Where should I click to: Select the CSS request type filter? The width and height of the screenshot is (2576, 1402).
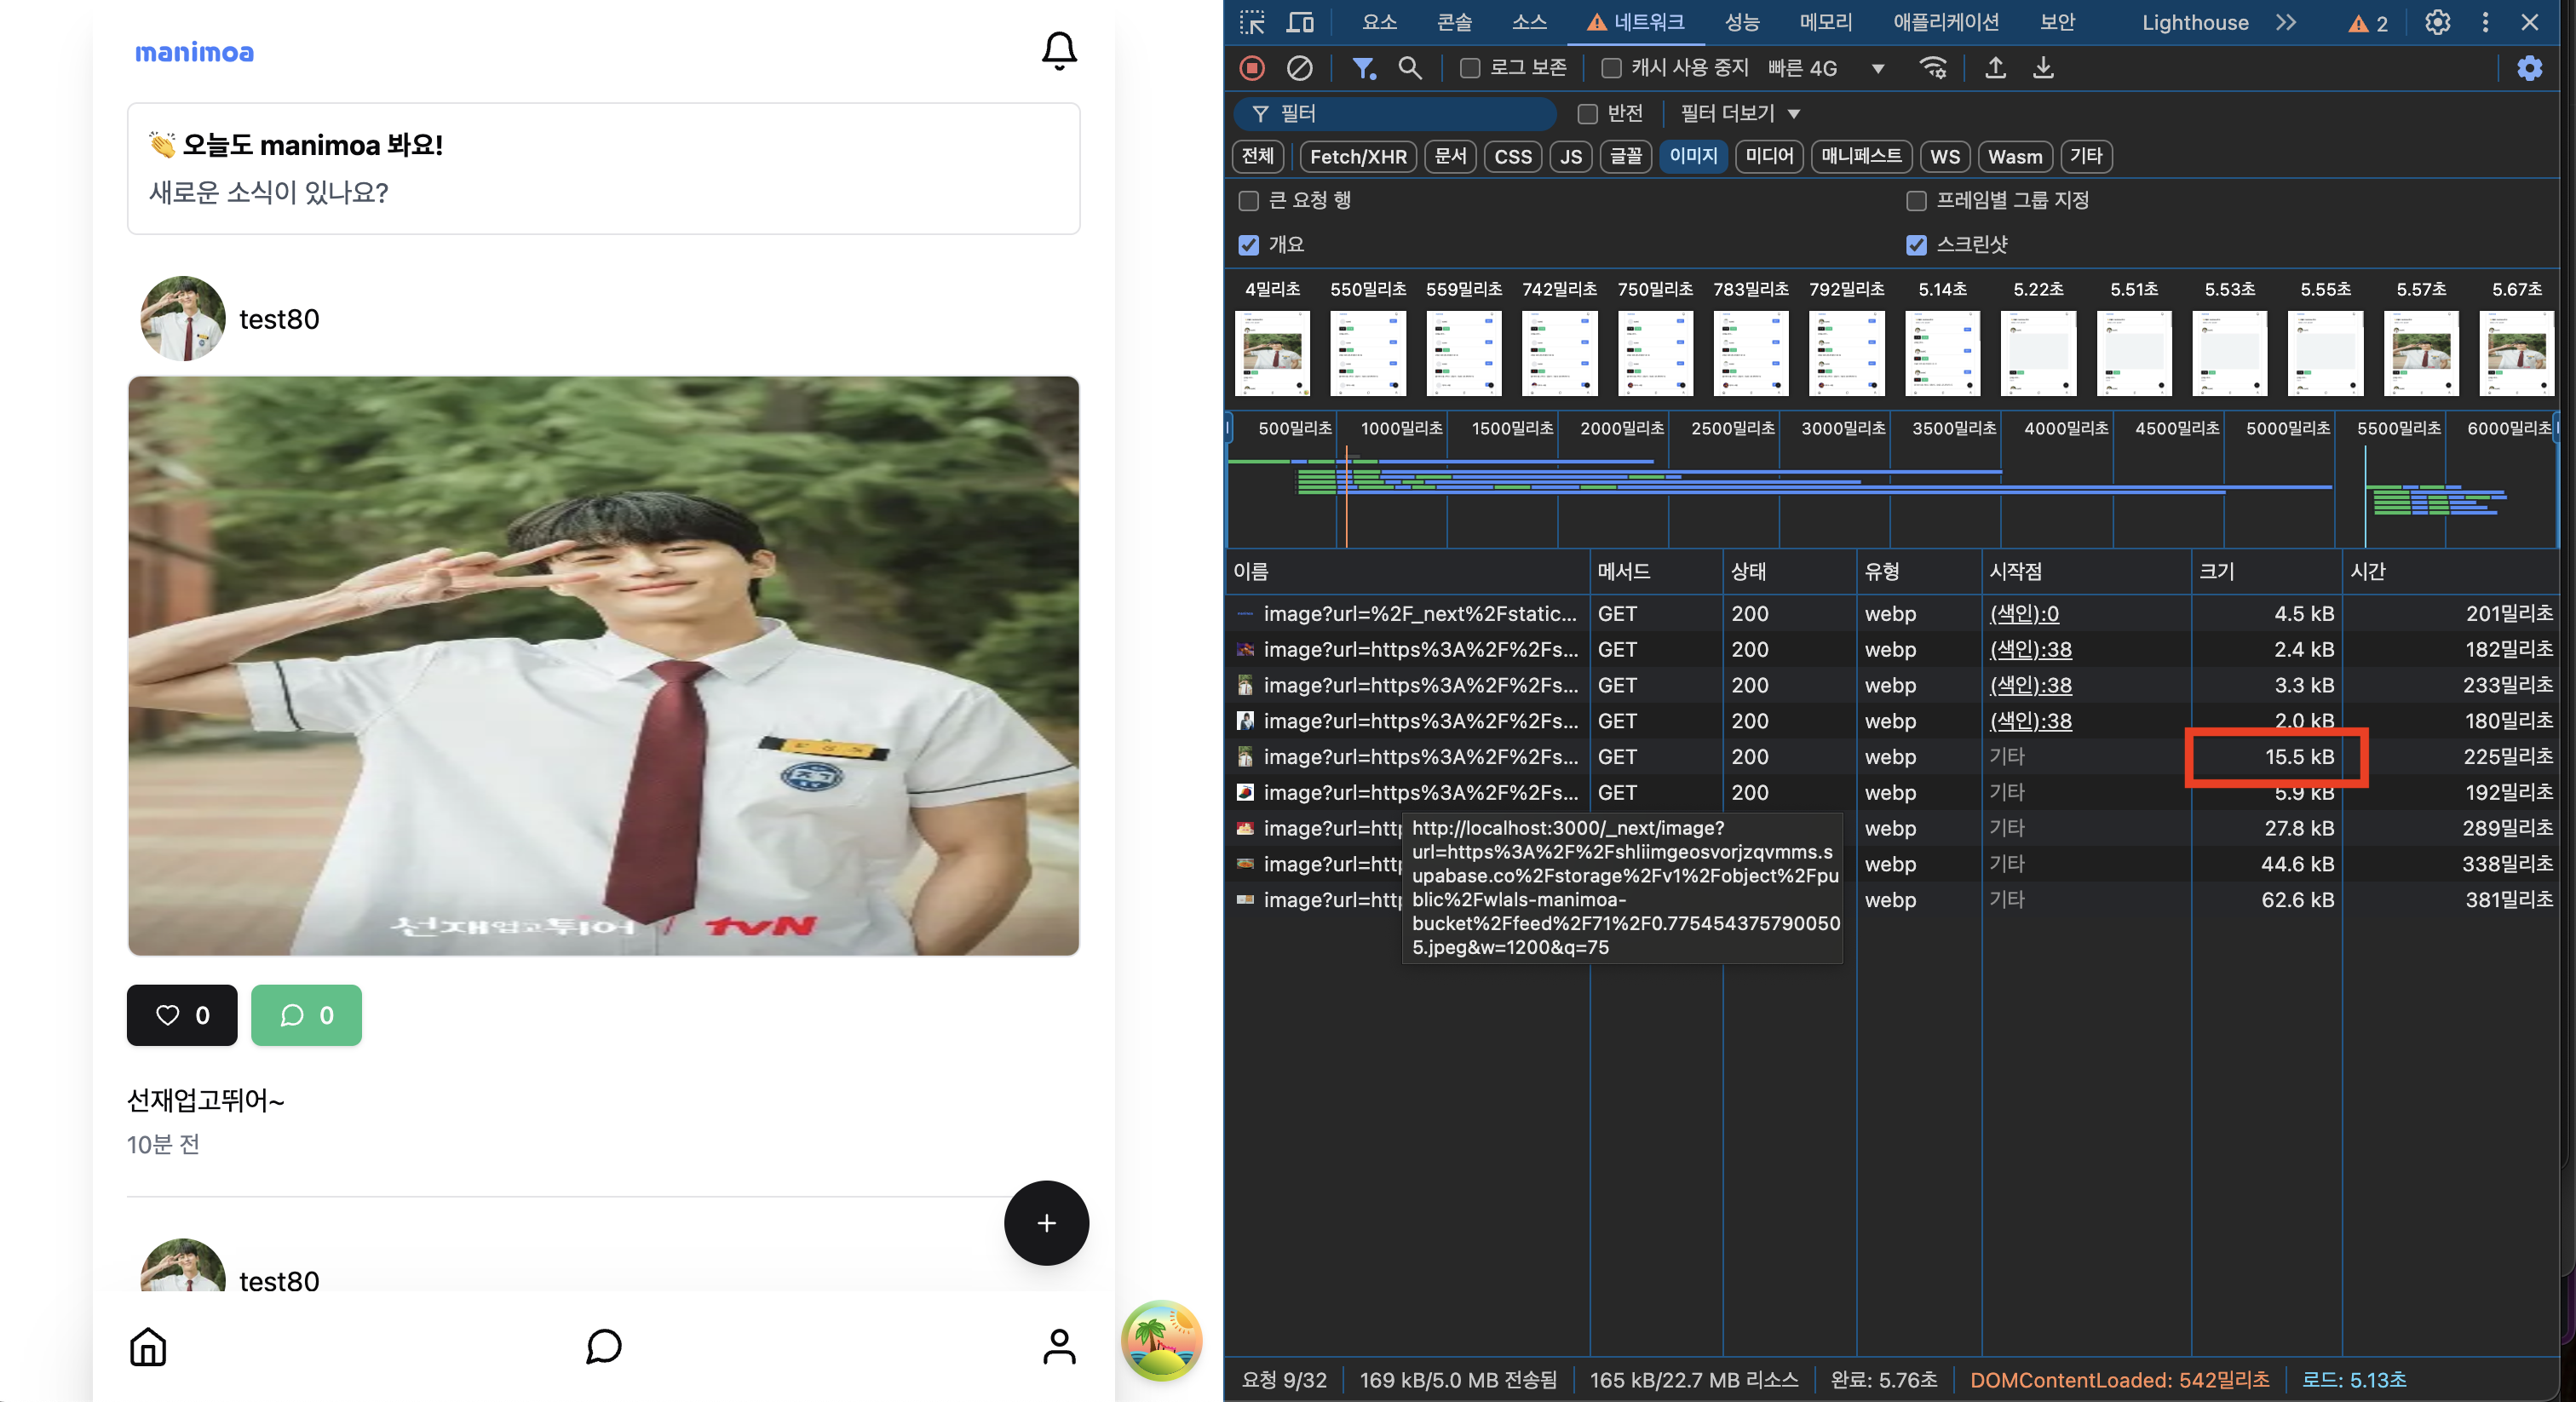[x=1513, y=156]
